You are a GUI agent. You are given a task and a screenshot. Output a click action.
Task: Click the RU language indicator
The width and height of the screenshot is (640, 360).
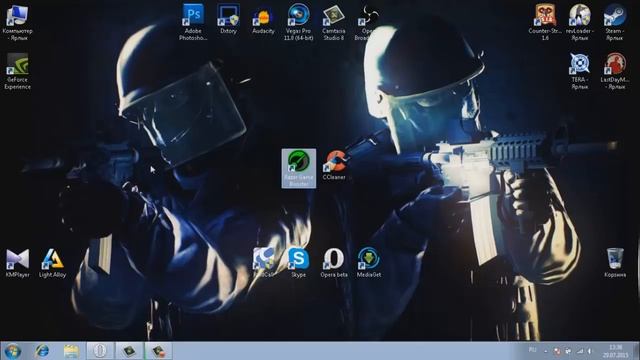click(532, 350)
